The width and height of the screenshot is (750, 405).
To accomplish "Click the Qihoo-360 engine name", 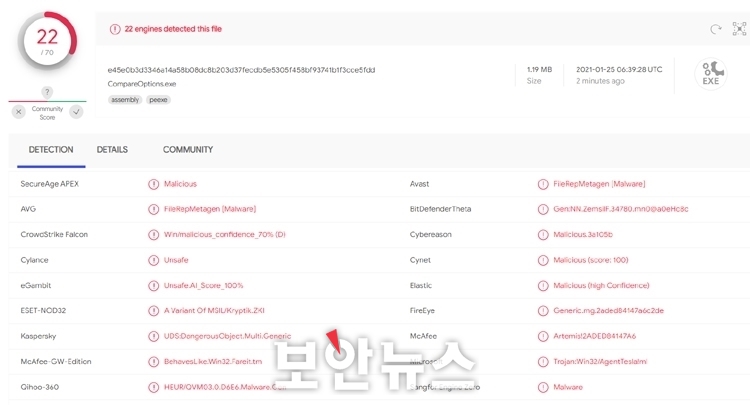I will 40,387.
